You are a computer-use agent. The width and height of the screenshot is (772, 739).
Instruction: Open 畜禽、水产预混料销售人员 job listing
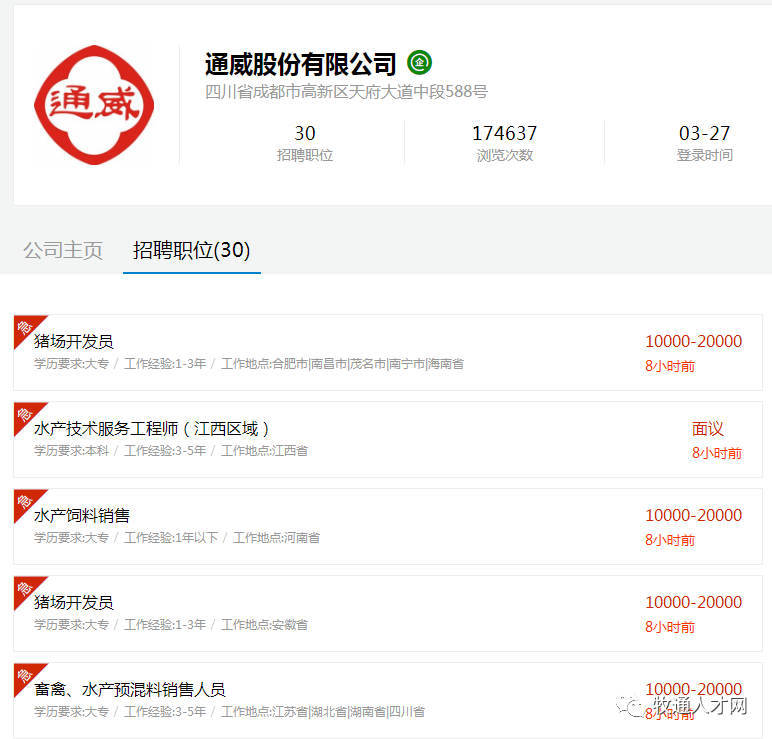click(x=129, y=689)
